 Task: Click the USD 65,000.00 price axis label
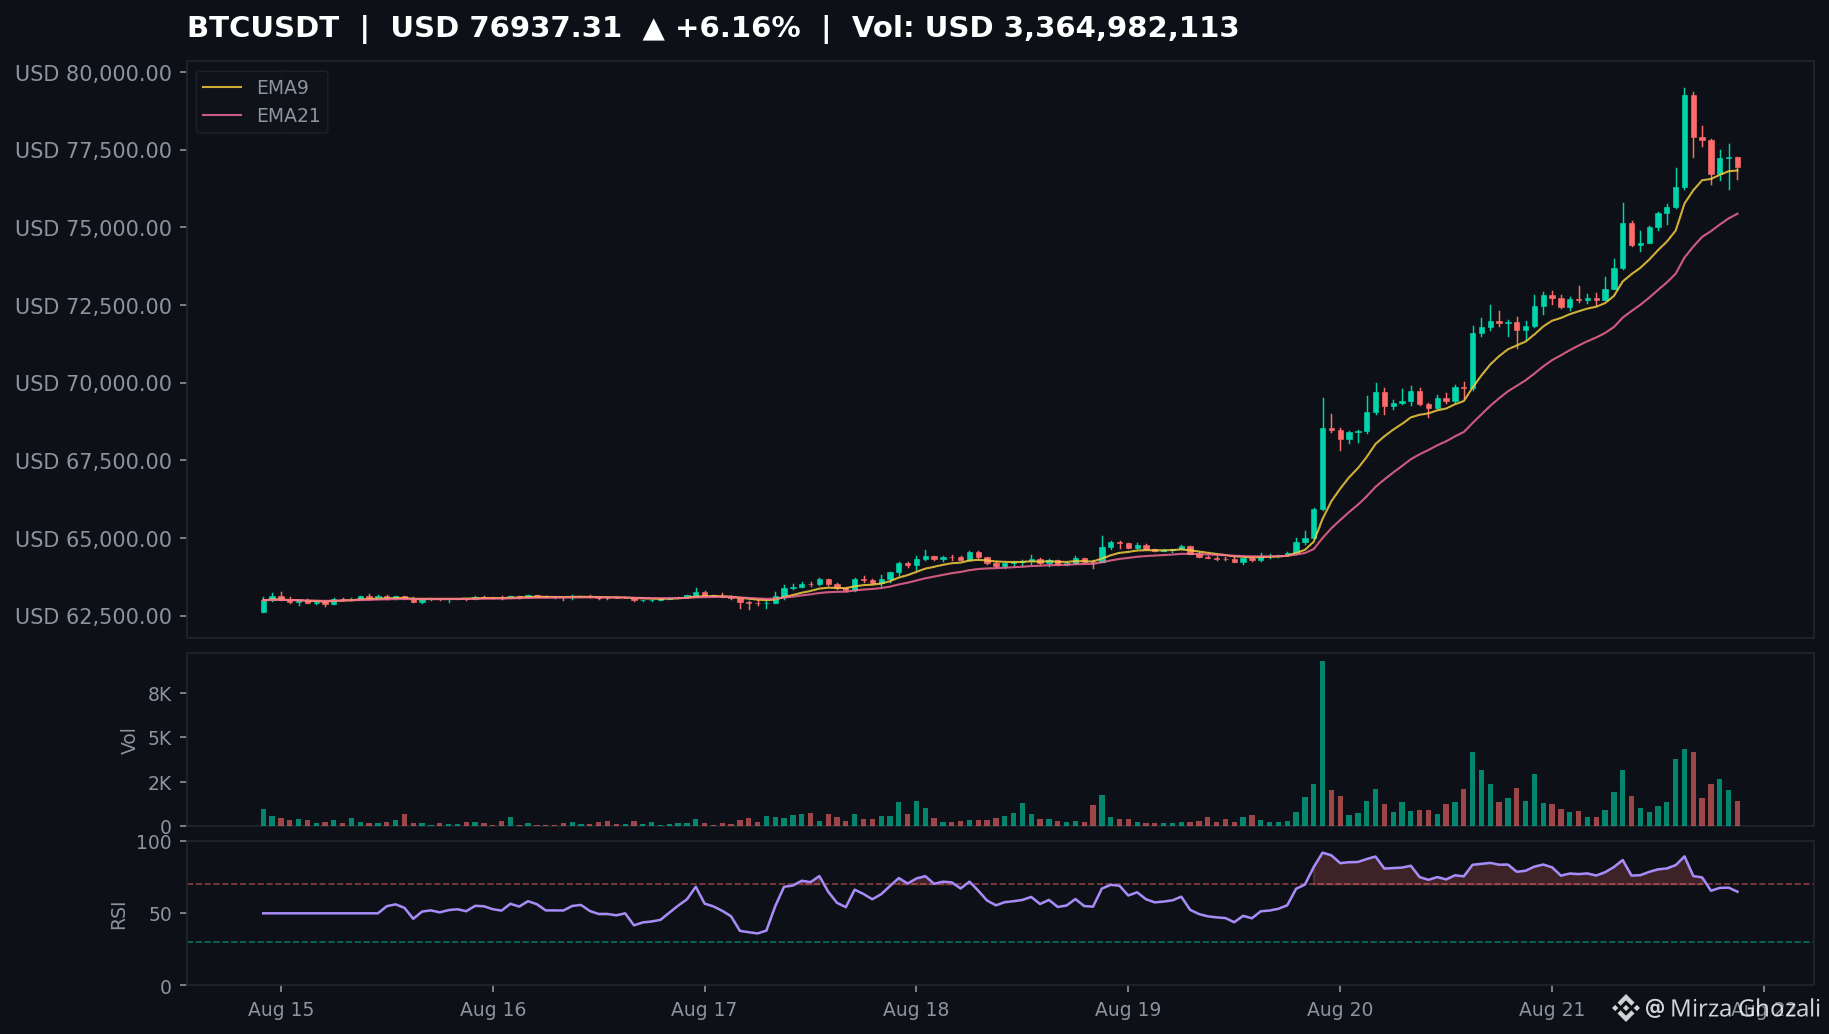pyautogui.click(x=94, y=539)
